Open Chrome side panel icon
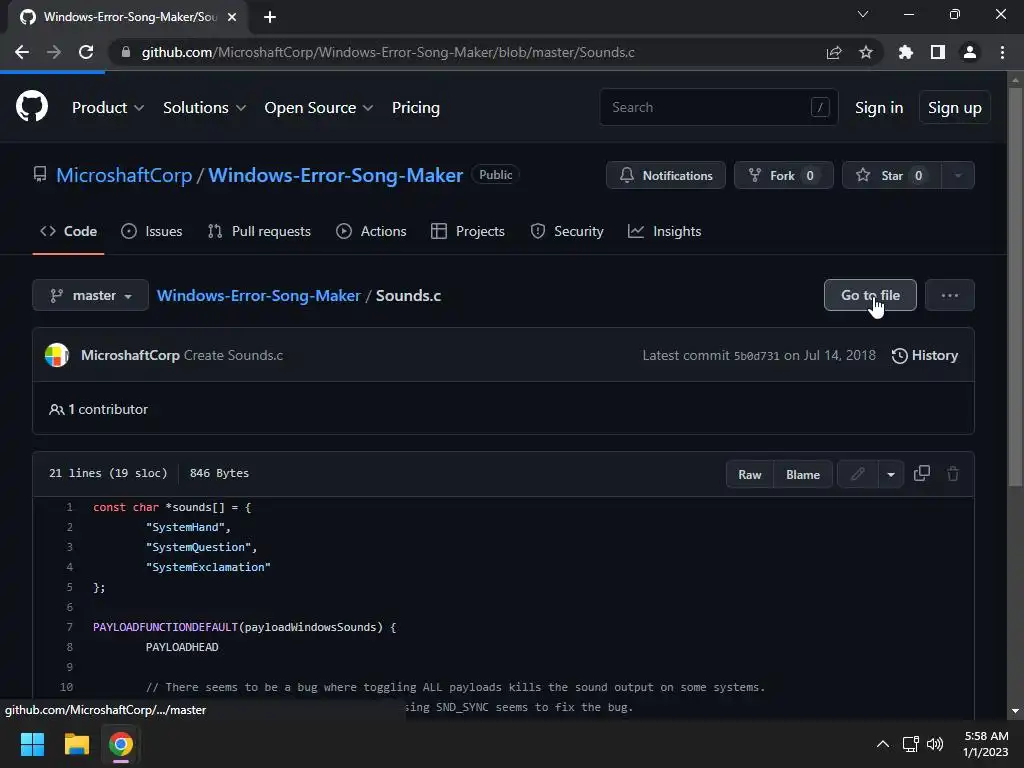 click(x=937, y=52)
